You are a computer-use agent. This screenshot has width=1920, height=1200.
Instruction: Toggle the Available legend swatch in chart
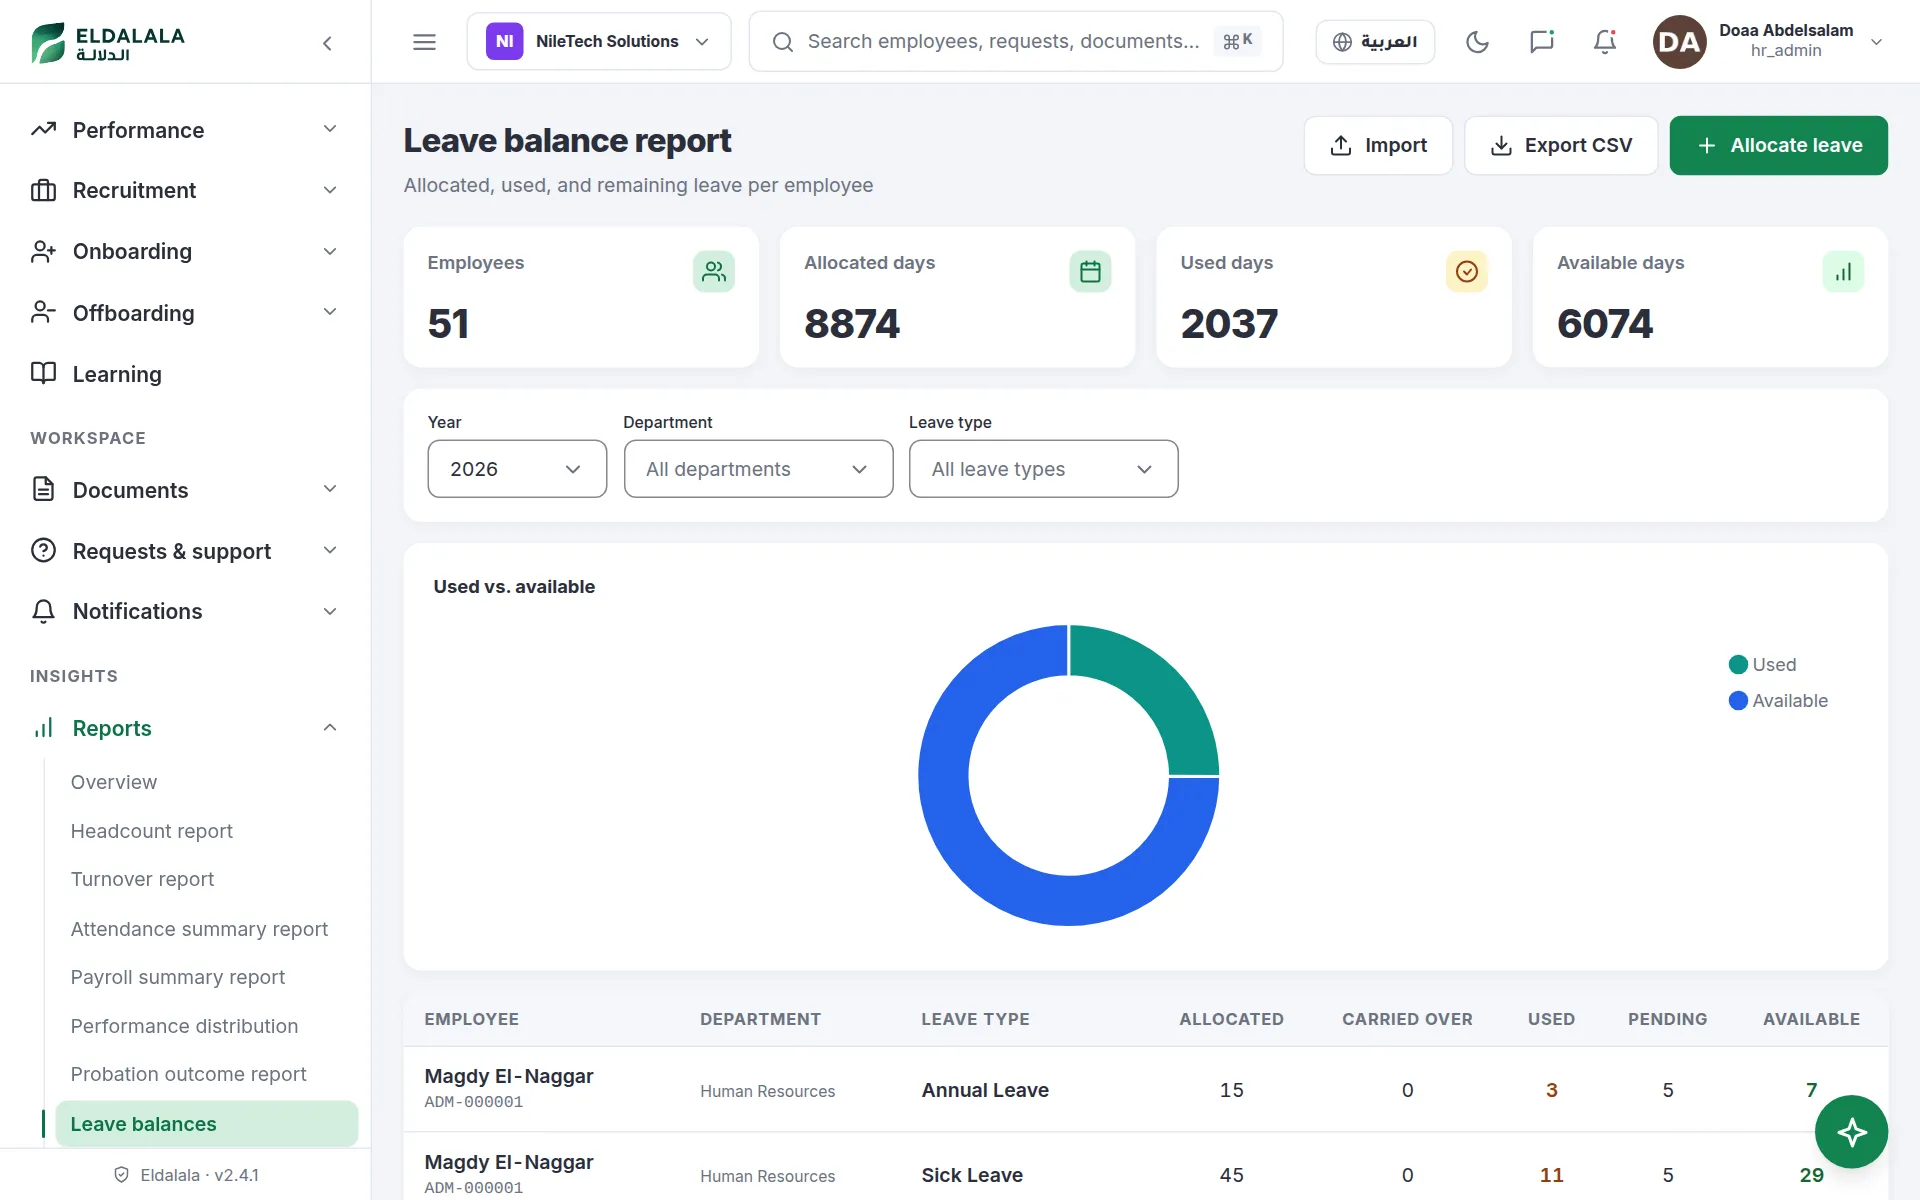tap(1738, 700)
